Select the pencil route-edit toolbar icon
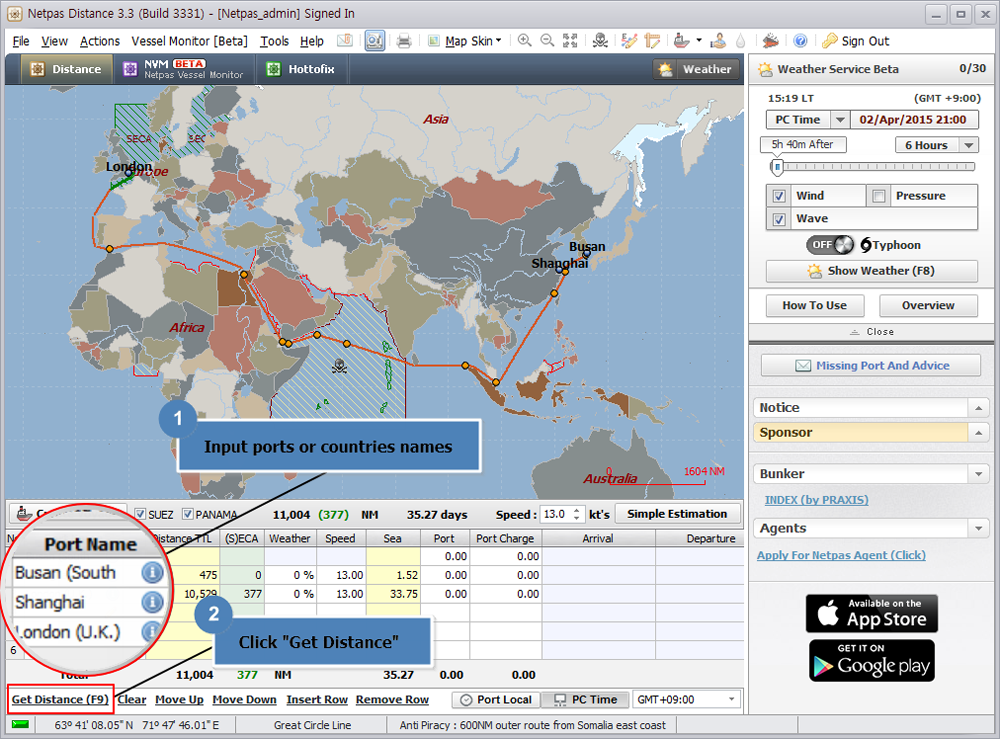 (628, 40)
